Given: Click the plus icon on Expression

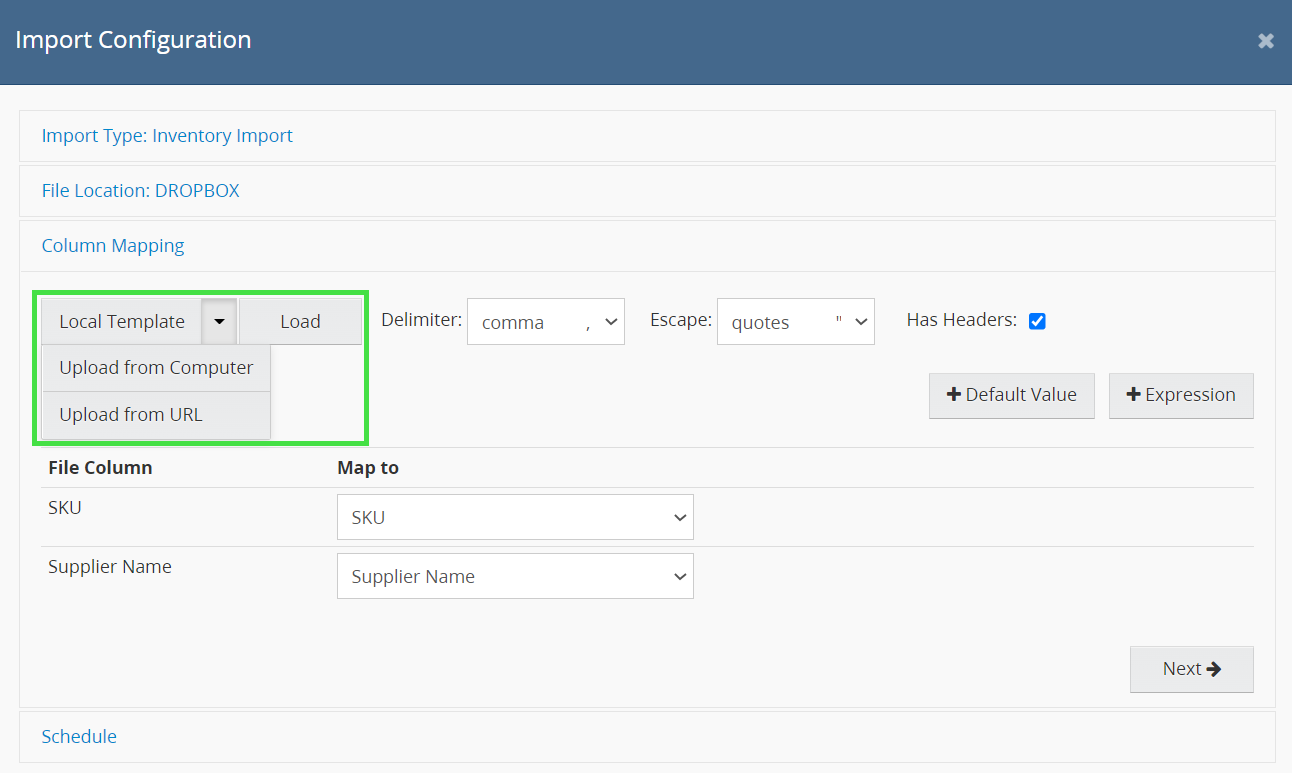Looking at the screenshot, I should click(1133, 395).
